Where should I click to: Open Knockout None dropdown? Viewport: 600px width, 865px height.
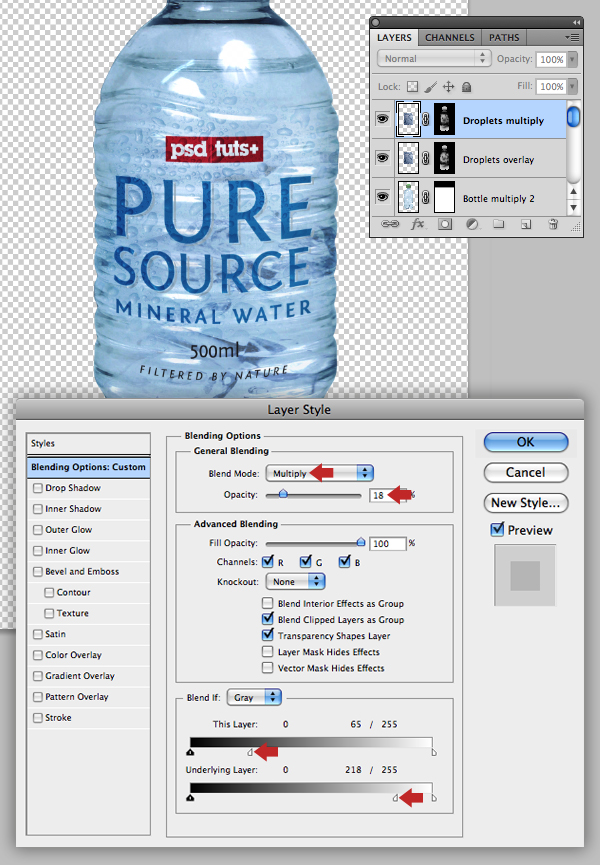(x=296, y=582)
